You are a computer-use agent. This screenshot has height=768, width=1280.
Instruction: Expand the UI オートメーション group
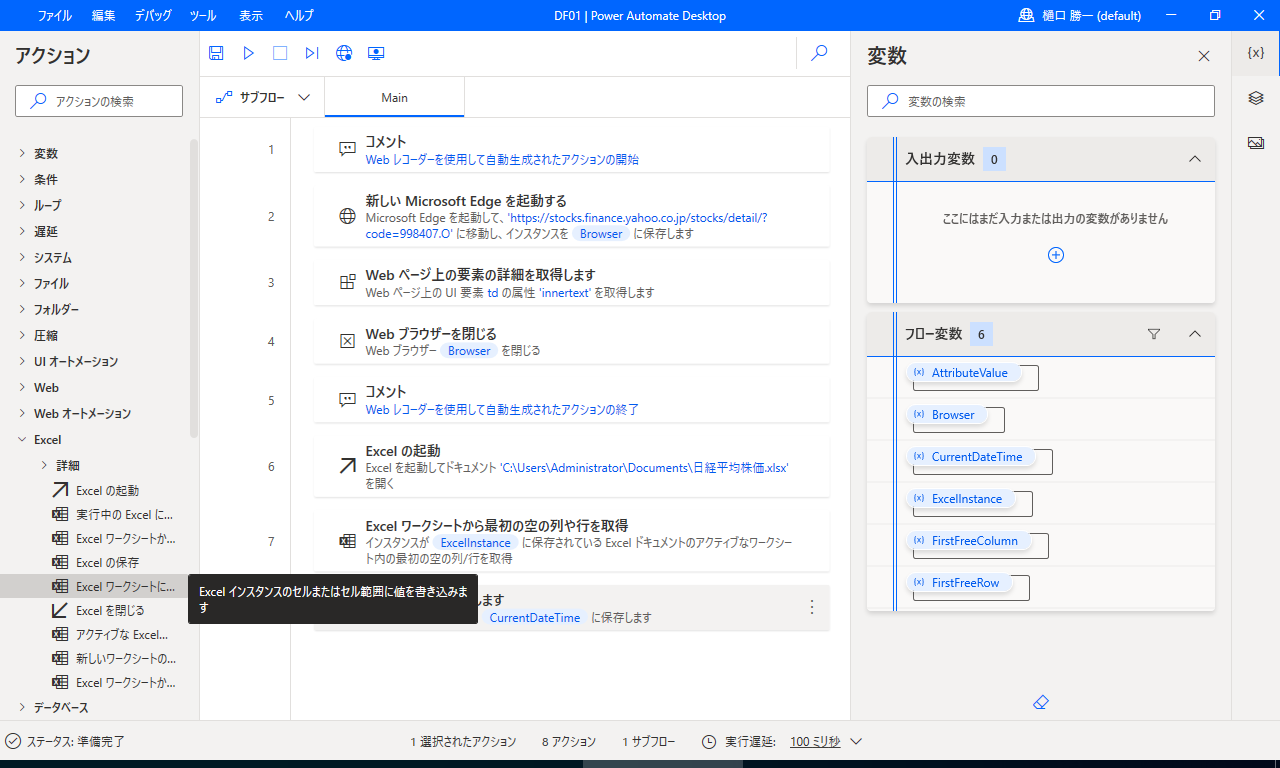click(x=22, y=361)
